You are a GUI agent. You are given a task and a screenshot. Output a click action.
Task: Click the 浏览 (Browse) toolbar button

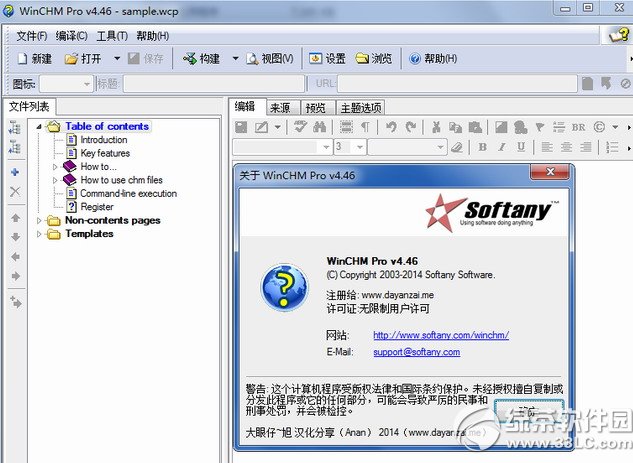[x=374, y=59]
